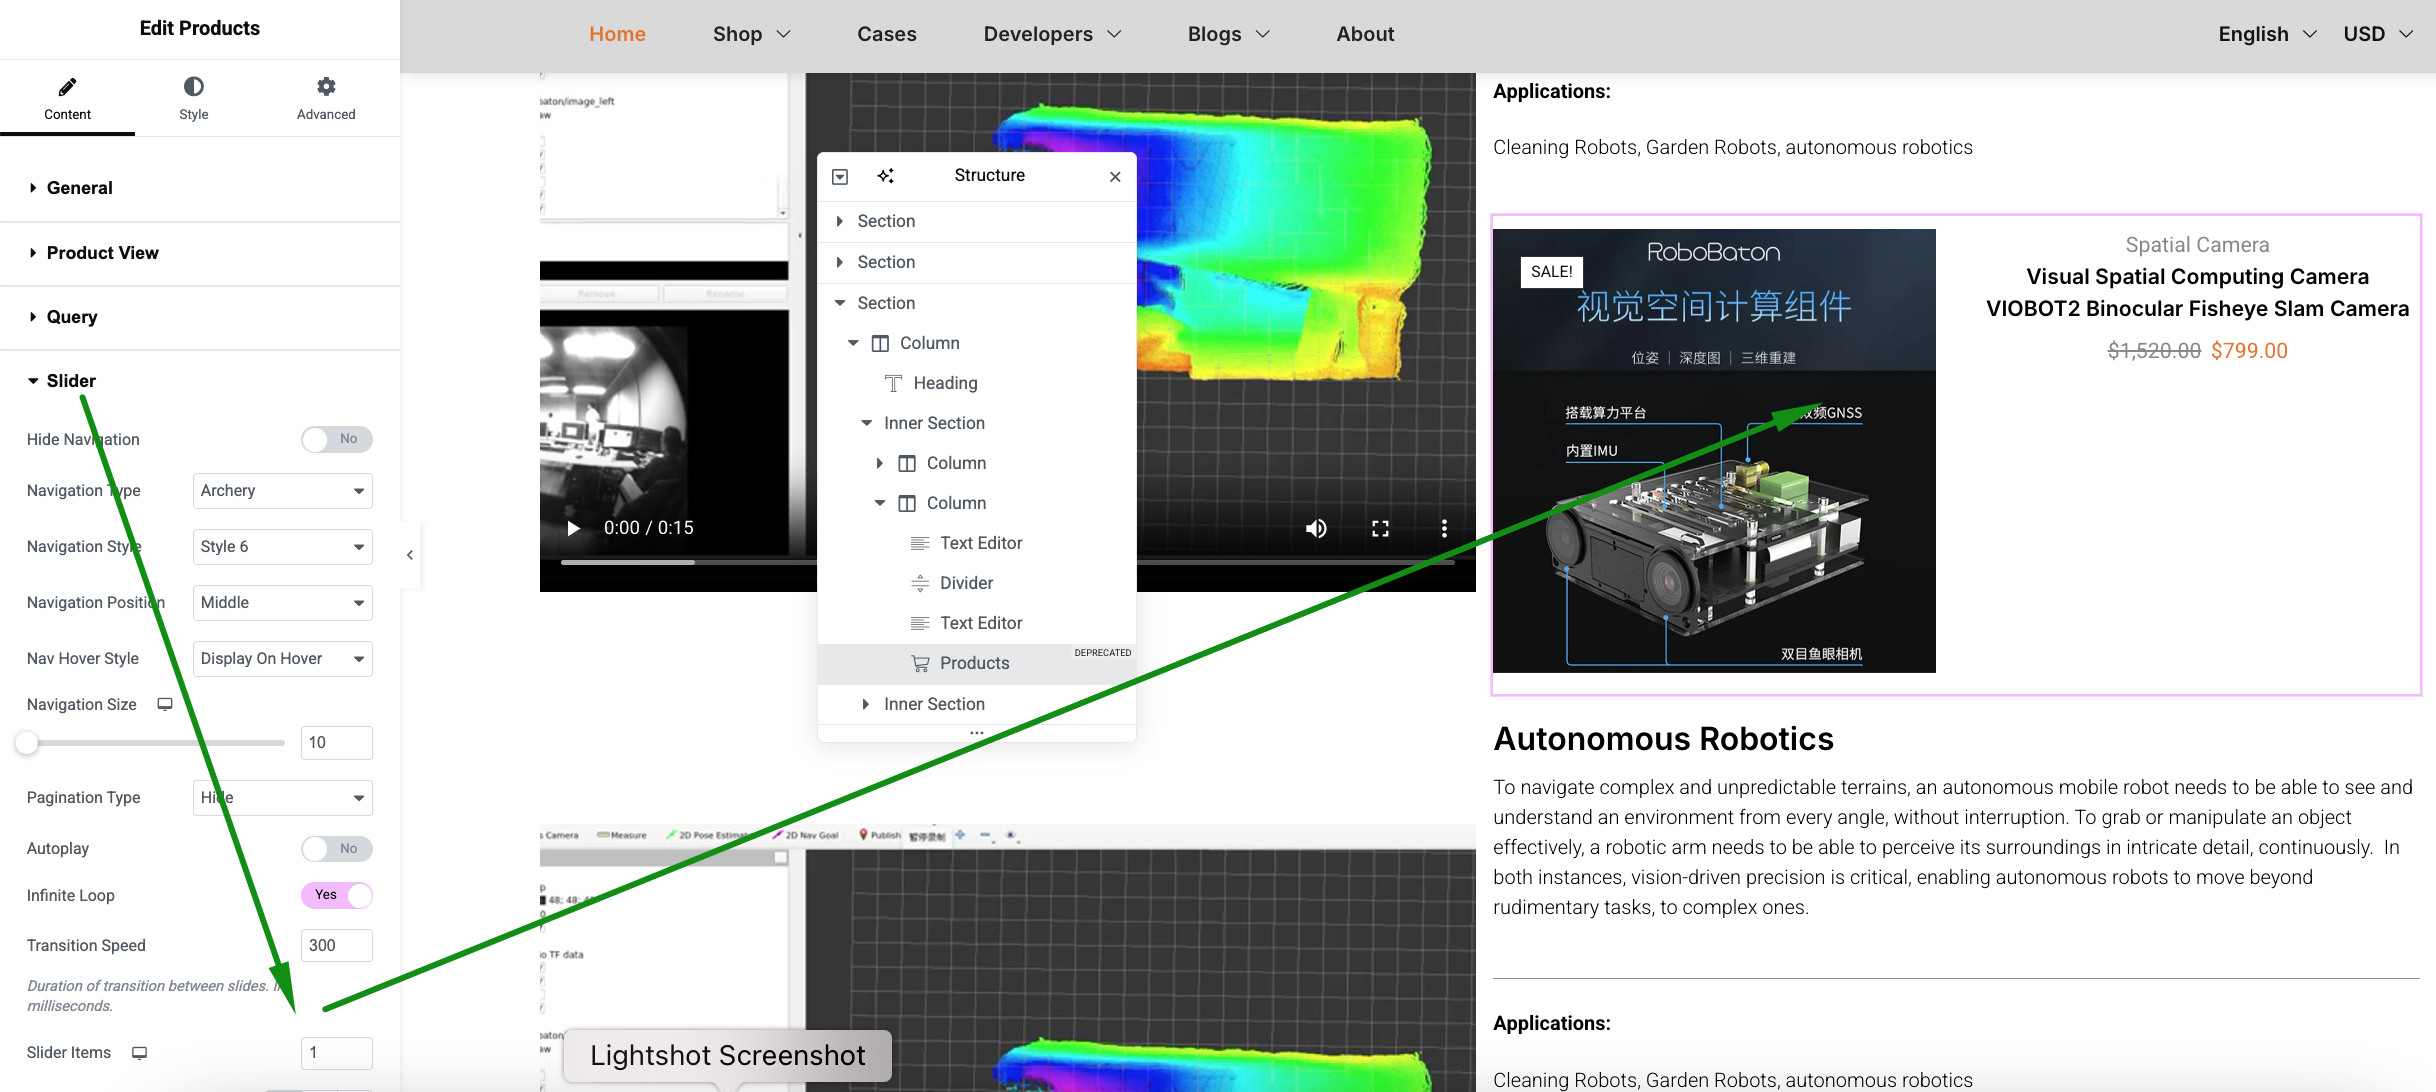Open Developers menu dropdown
This screenshot has width=2436, height=1092.
pos(1052,34)
